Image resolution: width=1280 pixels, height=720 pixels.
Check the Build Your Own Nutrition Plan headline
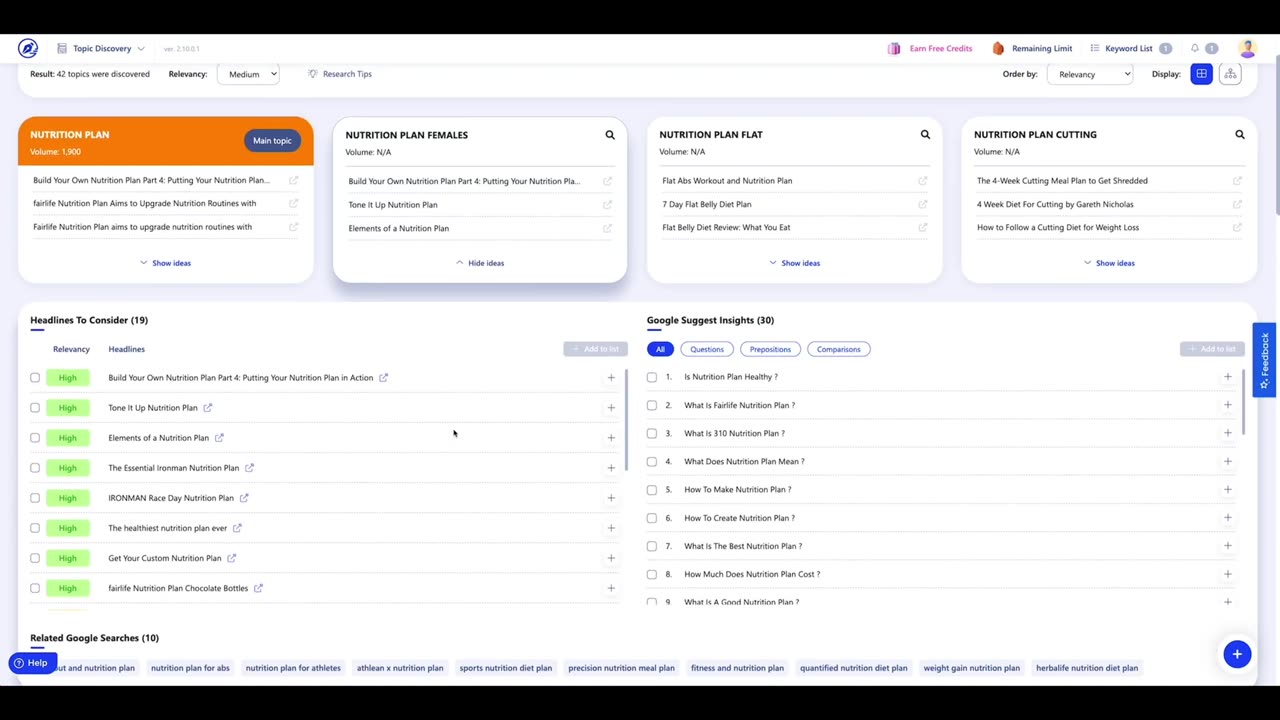[x=35, y=378]
